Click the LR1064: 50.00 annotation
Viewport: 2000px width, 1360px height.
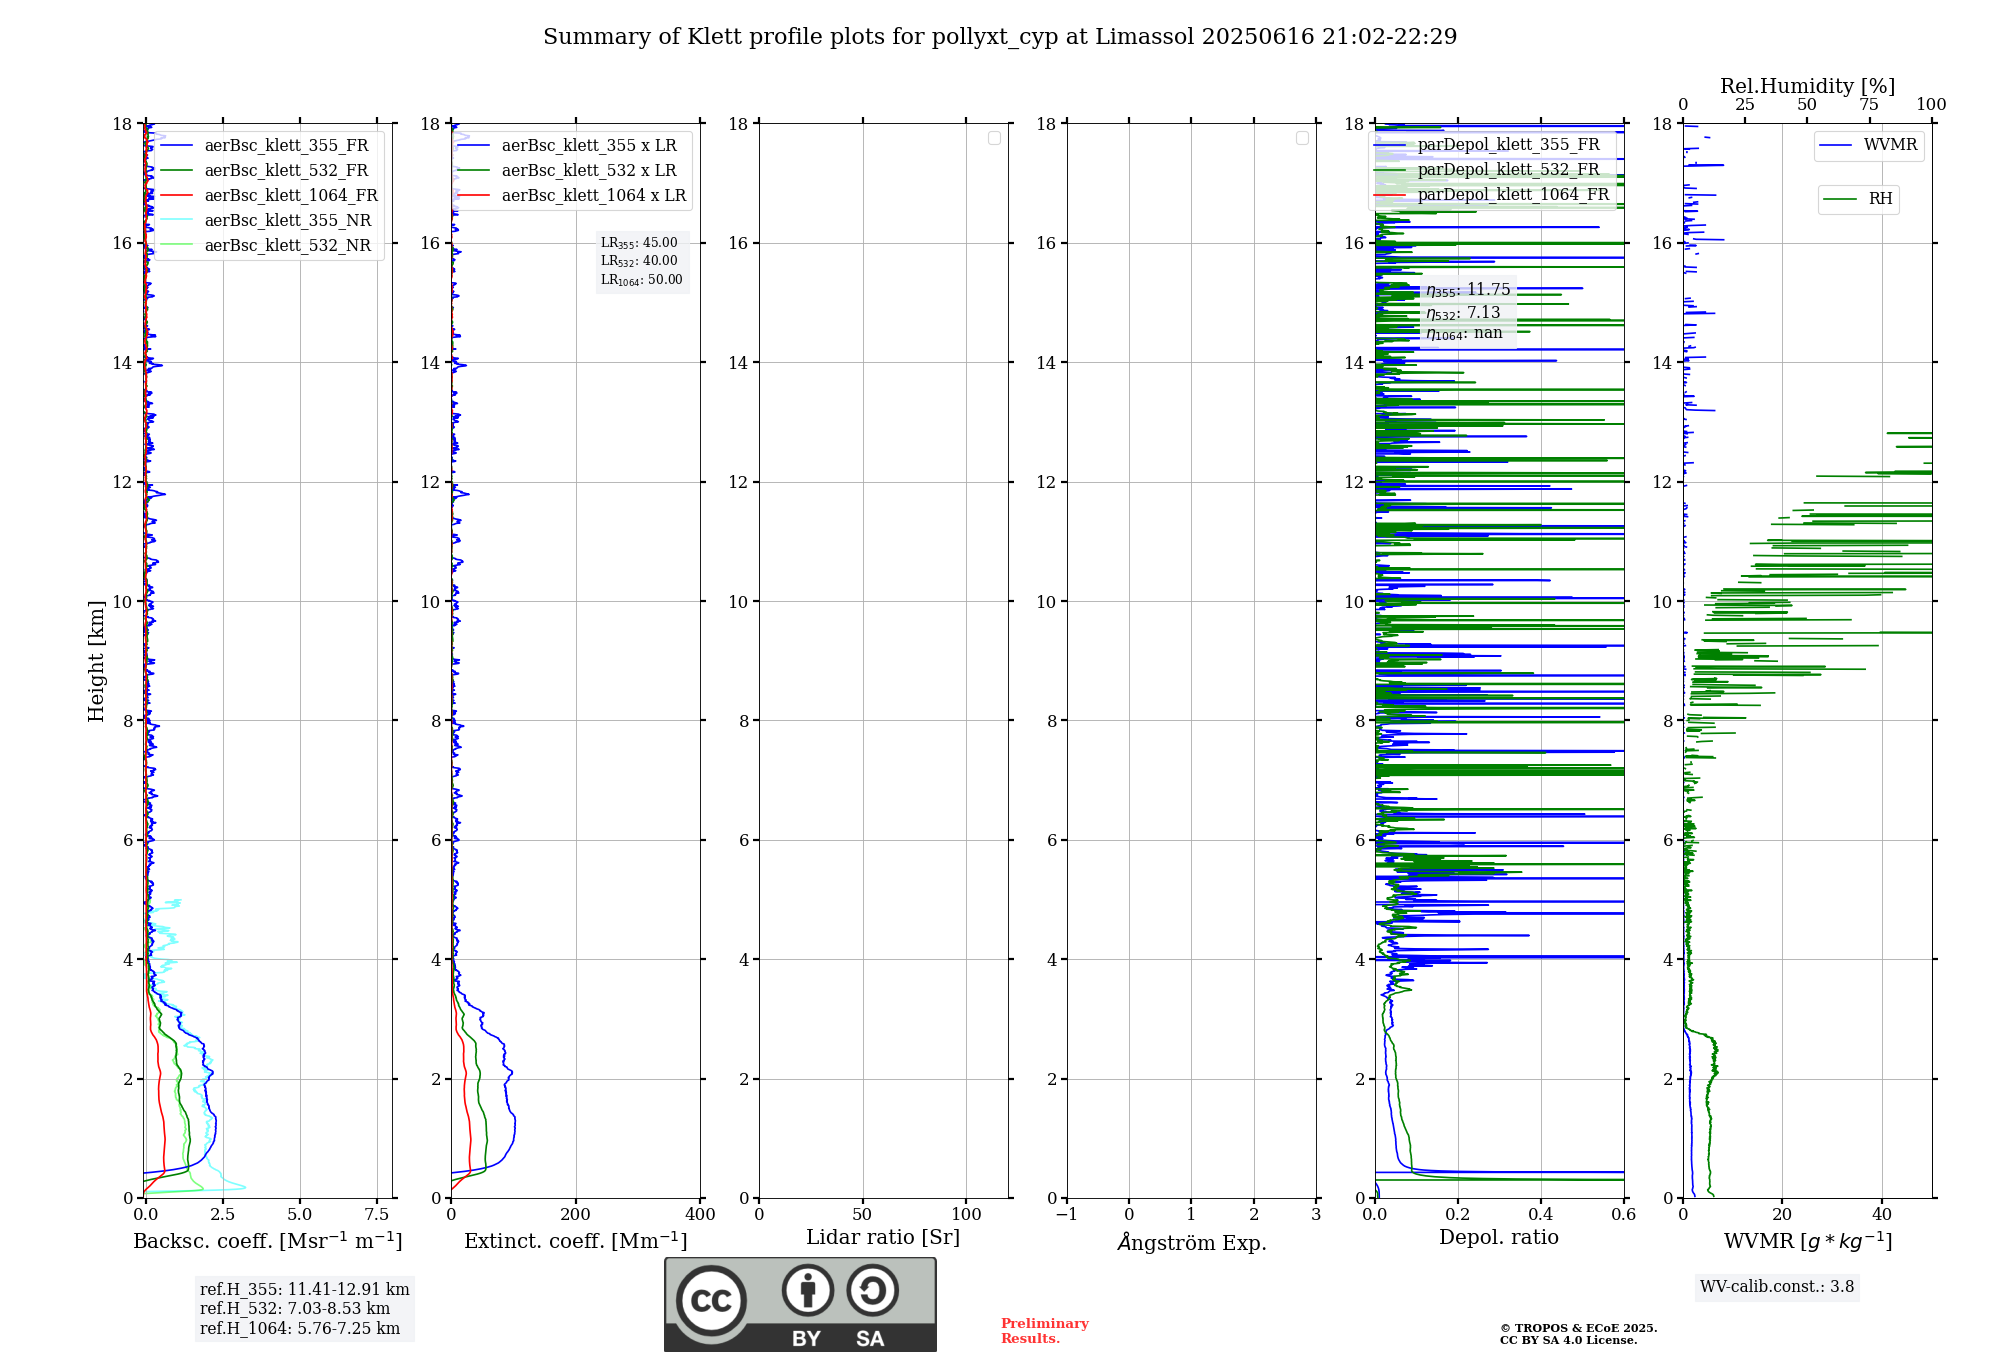[642, 280]
